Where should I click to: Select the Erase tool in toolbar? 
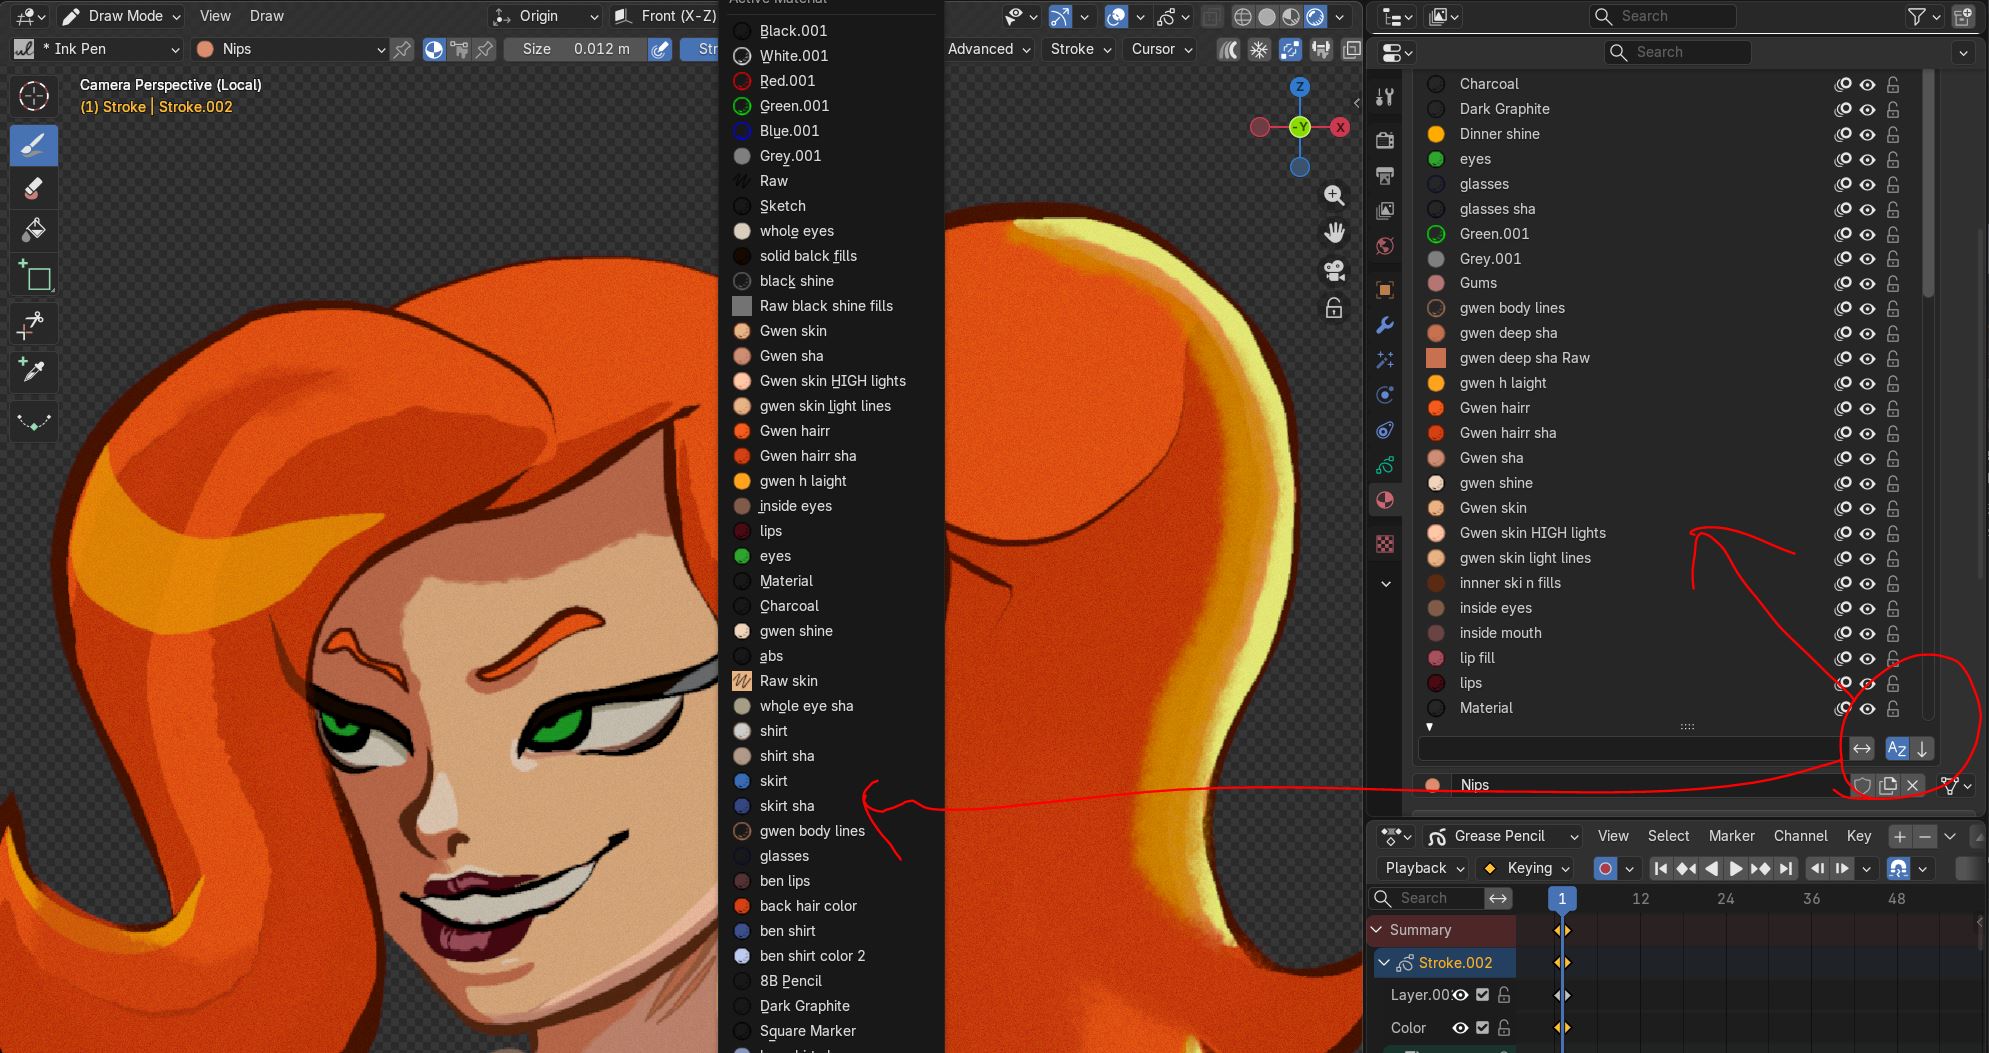34,187
